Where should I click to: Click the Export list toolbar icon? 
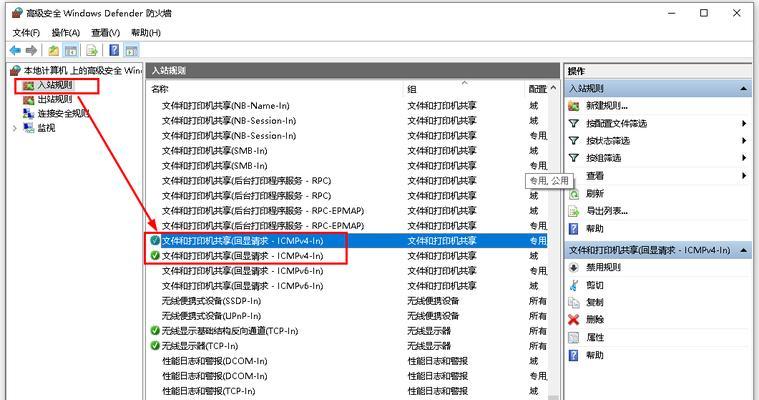[x=91, y=50]
